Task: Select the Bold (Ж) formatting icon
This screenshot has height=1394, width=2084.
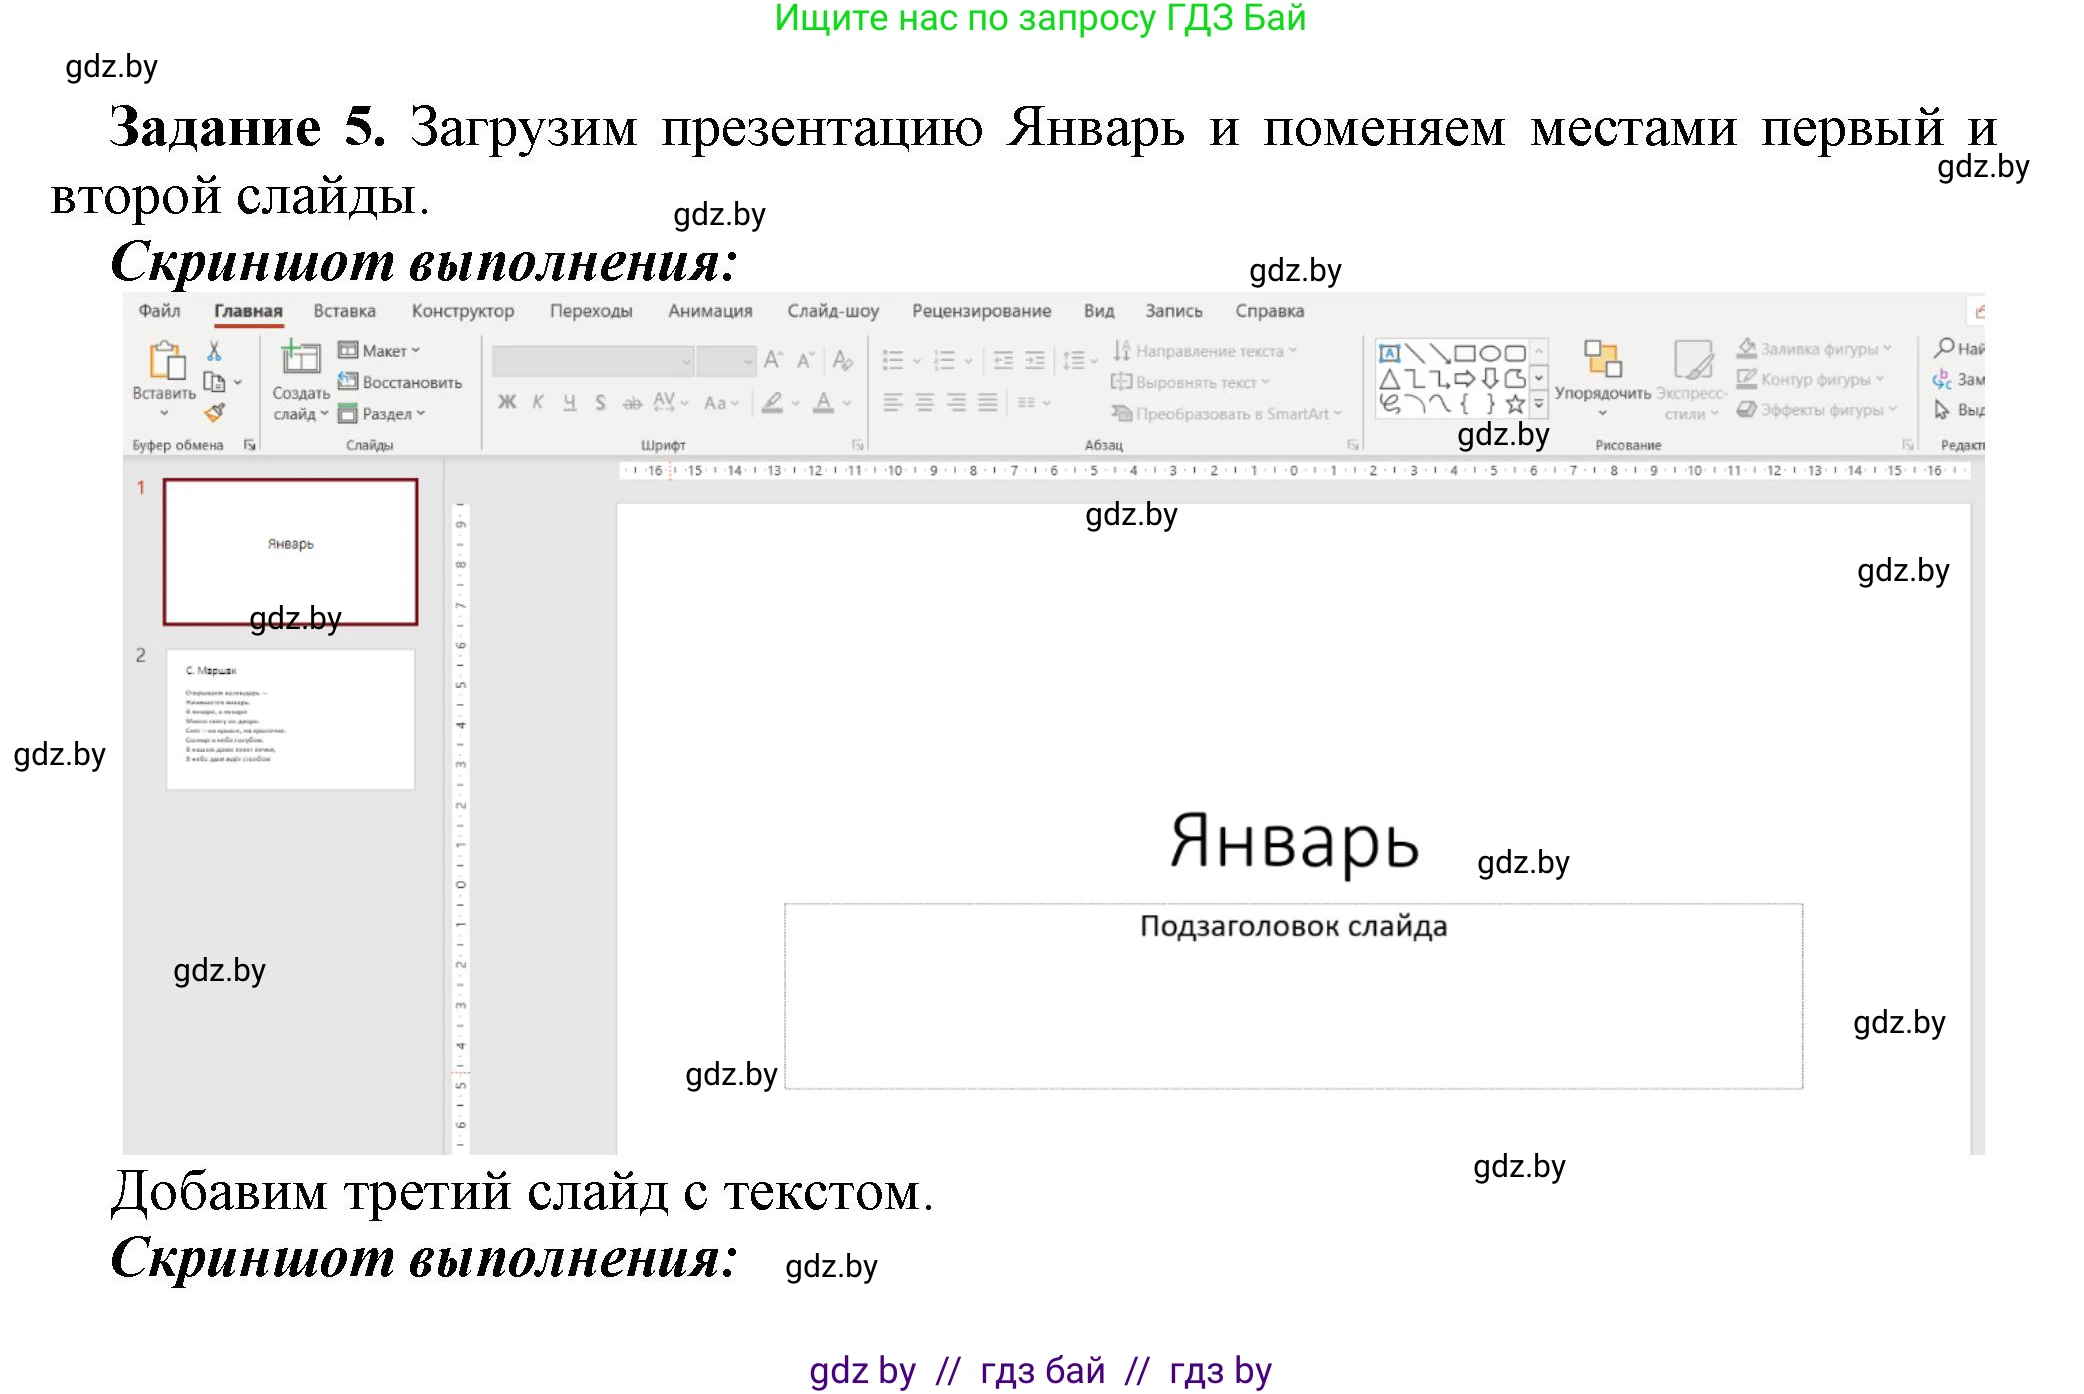Action: tap(506, 401)
